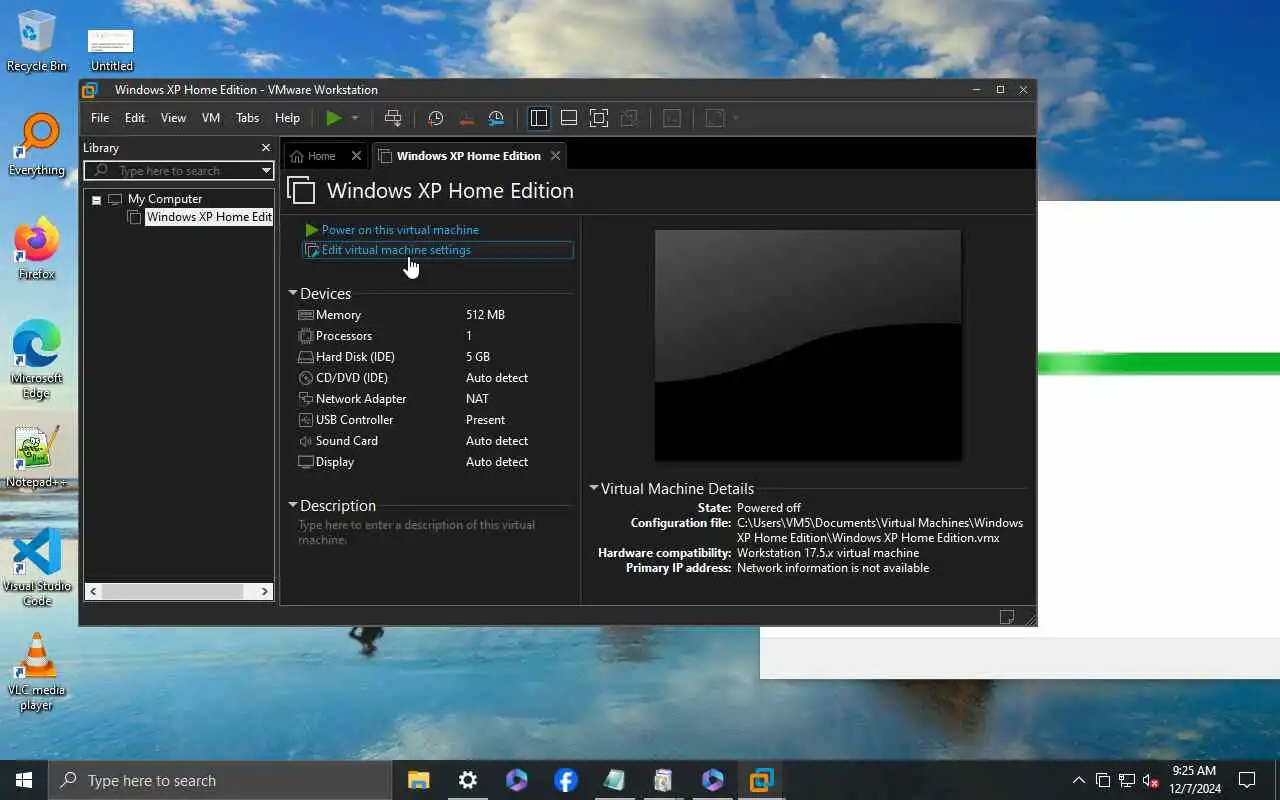Viewport: 1280px width, 800px height.
Task: Open Recycle Bin desktop icon
Action: pos(37,42)
